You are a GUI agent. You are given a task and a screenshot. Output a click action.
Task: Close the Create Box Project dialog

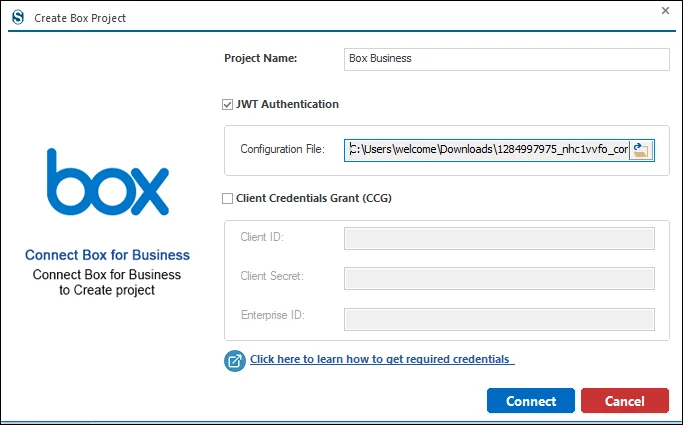point(665,10)
